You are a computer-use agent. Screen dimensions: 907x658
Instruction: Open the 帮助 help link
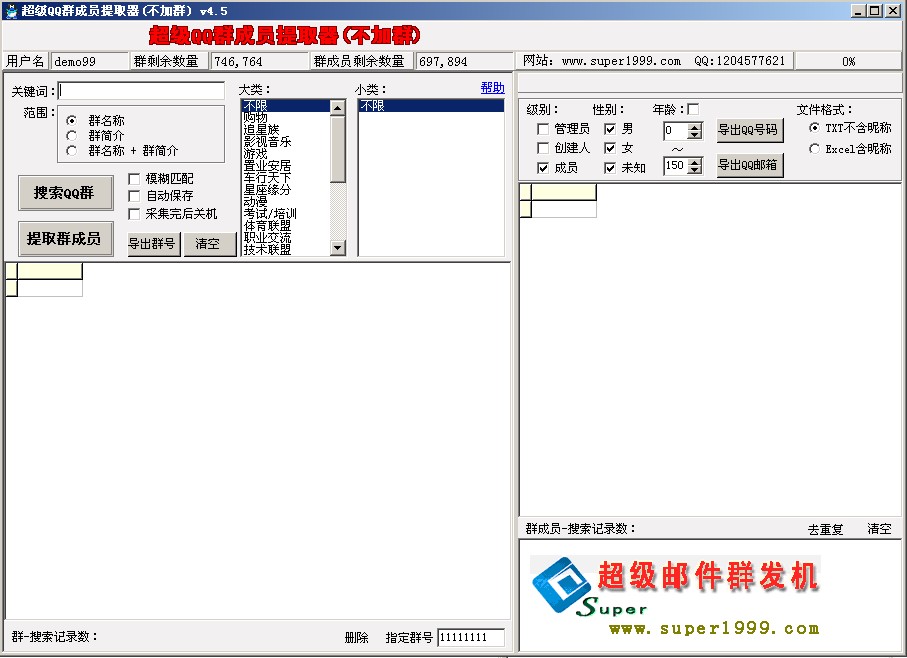coord(492,87)
